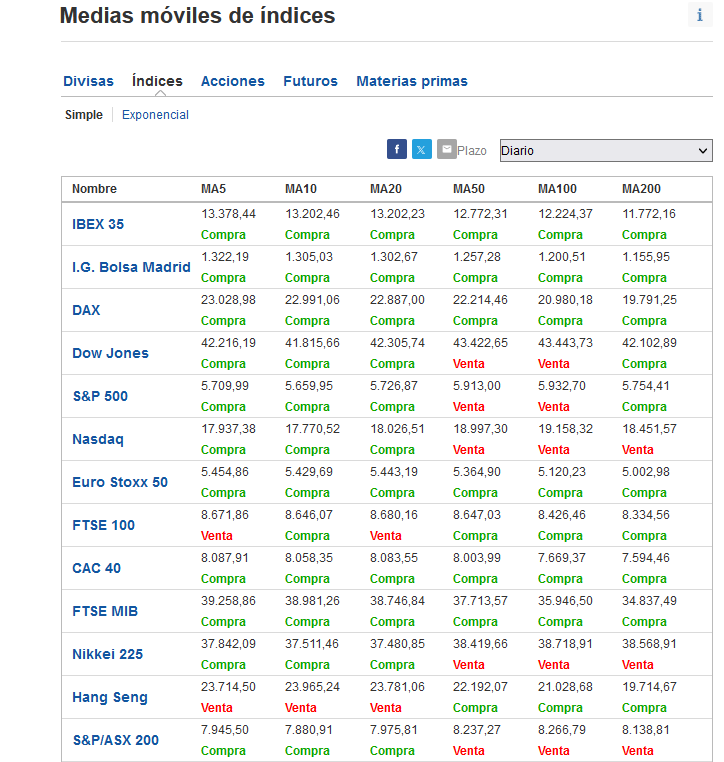Open the Nikkei 225 index link
Screen dimensions: 724x762
click(x=107, y=654)
